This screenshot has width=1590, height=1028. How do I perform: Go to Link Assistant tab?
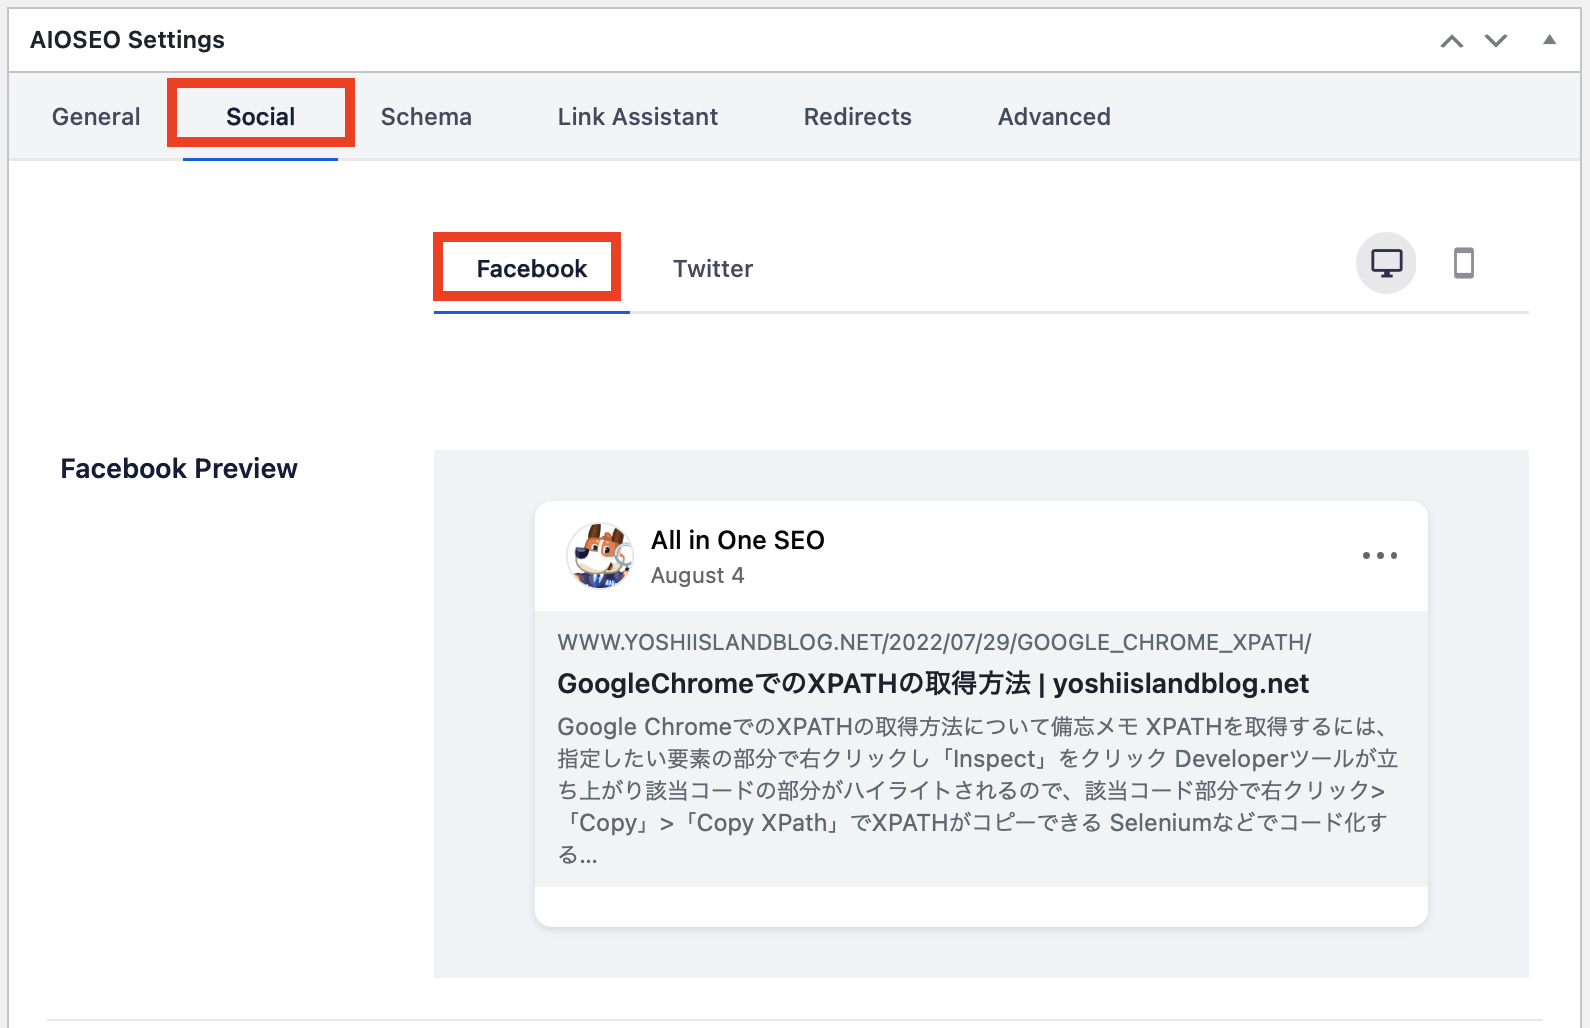click(638, 117)
